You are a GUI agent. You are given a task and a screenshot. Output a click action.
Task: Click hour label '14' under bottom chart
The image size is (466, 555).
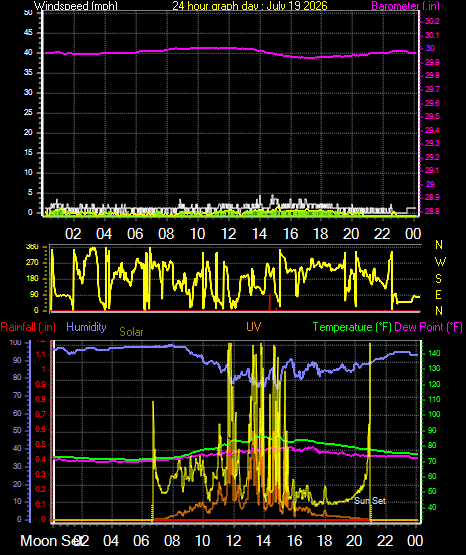point(264,541)
